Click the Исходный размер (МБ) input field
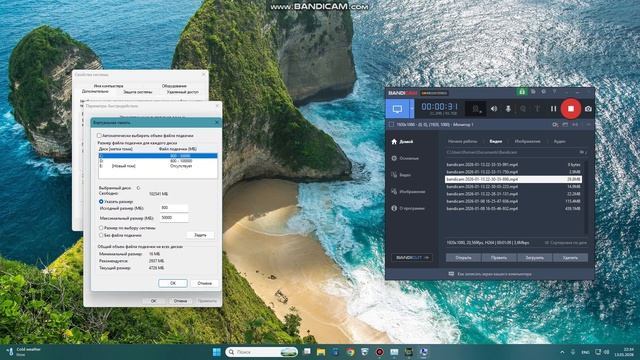 [174, 208]
